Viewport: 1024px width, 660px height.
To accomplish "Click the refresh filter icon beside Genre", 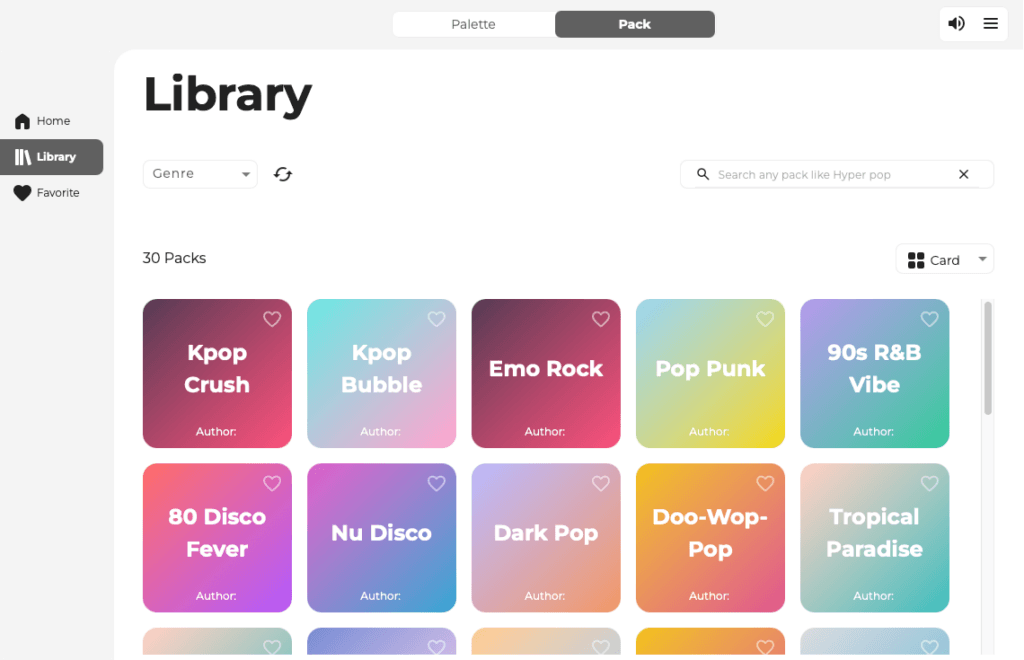I will click(x=283, y=174).
